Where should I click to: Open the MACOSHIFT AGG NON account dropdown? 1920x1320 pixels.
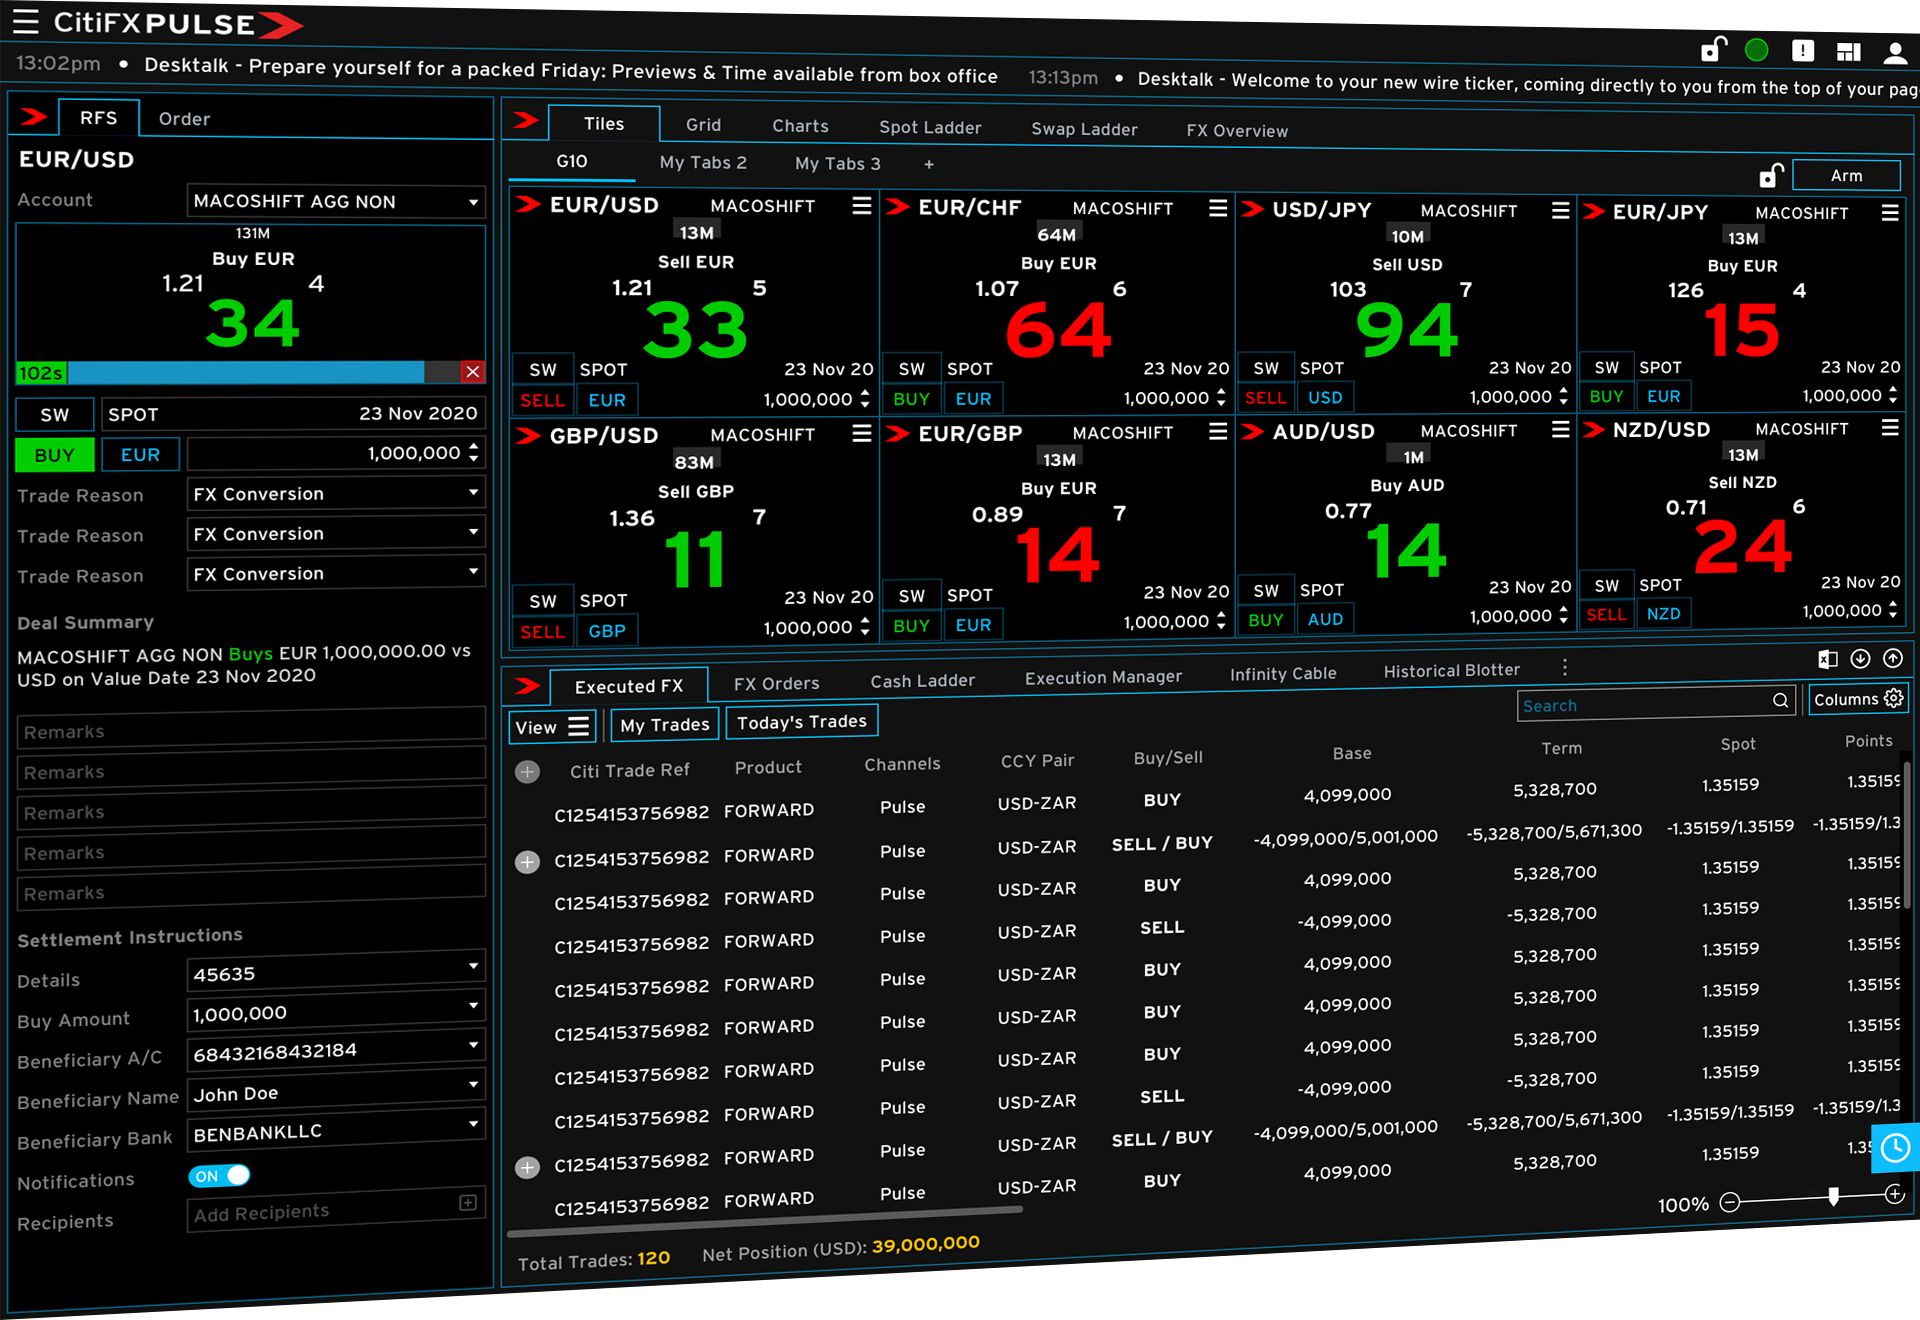335,201
